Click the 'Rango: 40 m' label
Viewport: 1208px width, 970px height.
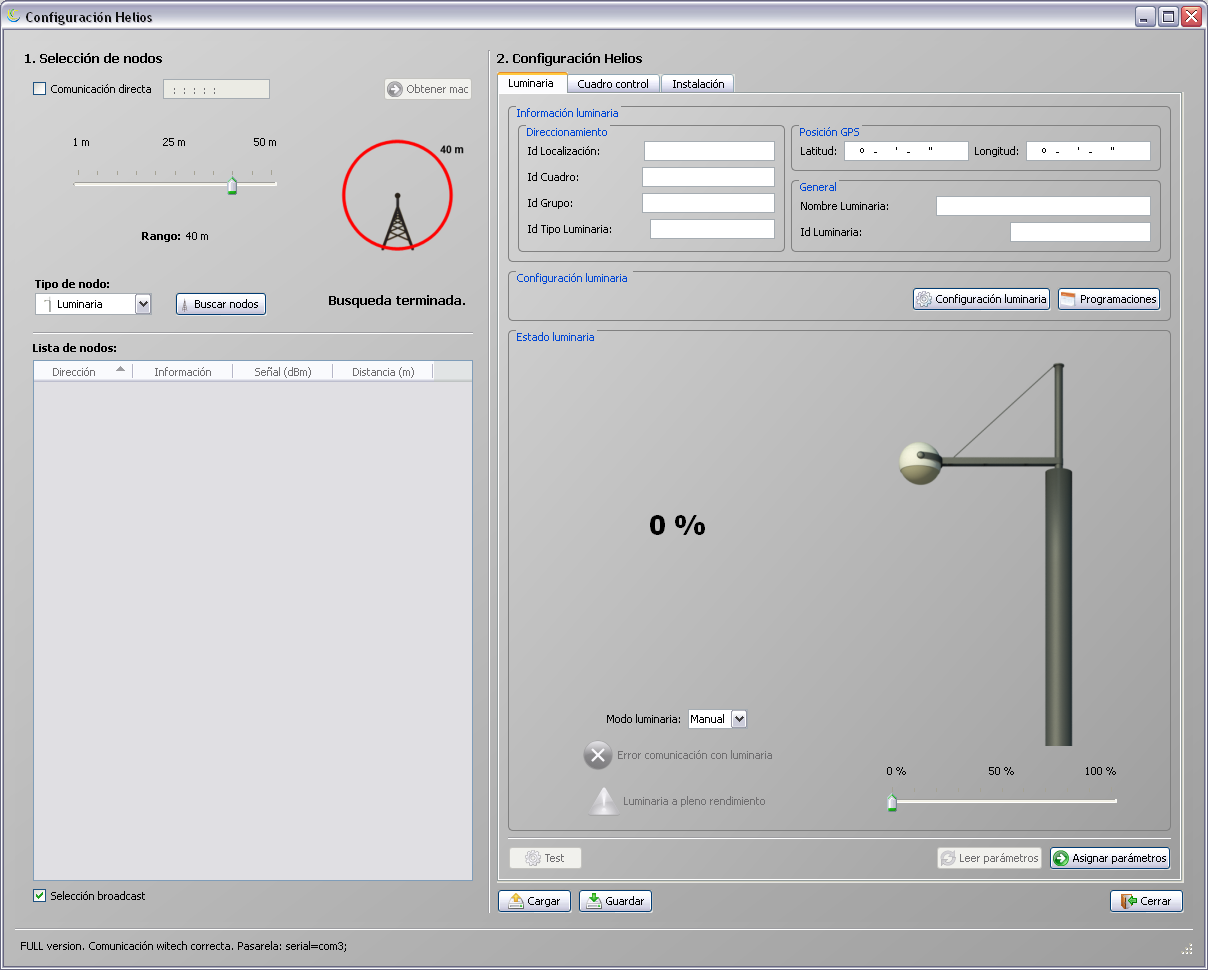(x=175, y=236)
